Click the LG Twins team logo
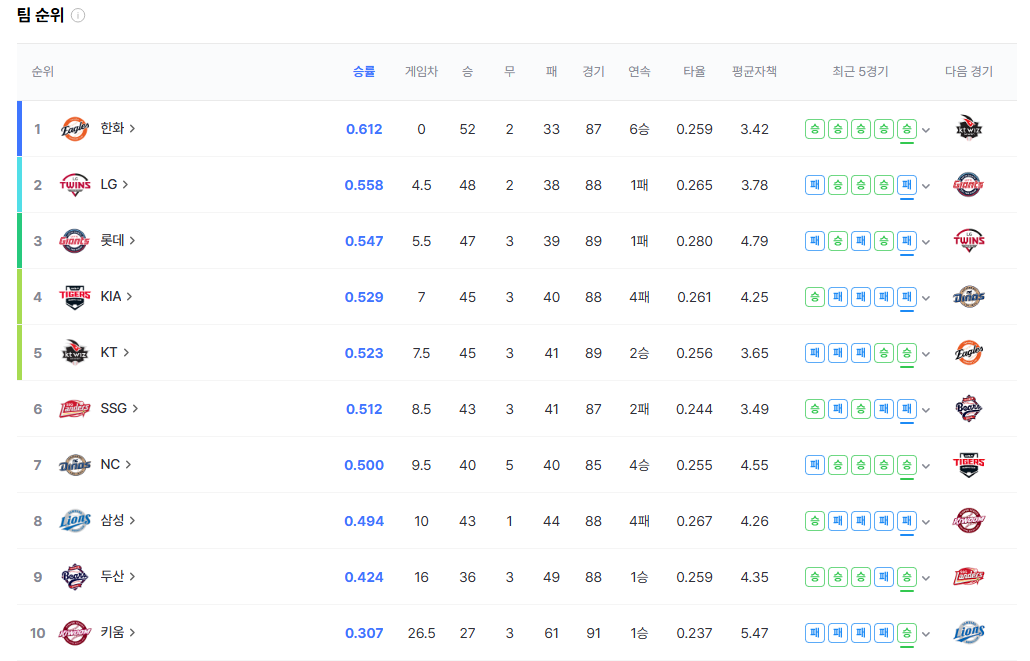Image resolution: width=1030 pixels, height=661 pixels. click(x=75, y=185)
